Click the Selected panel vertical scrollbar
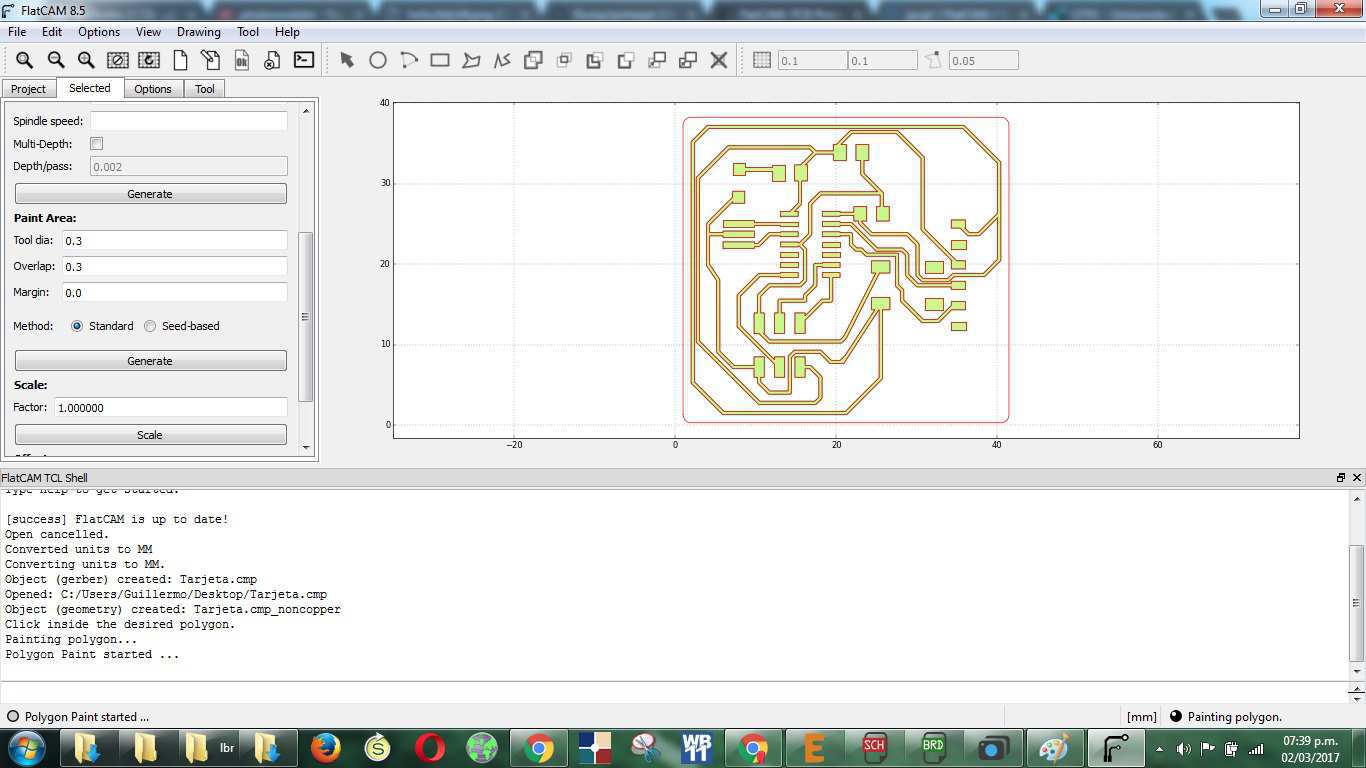Screen dimensions: 1366x768 pyautogui.click(x=306, y=316)
